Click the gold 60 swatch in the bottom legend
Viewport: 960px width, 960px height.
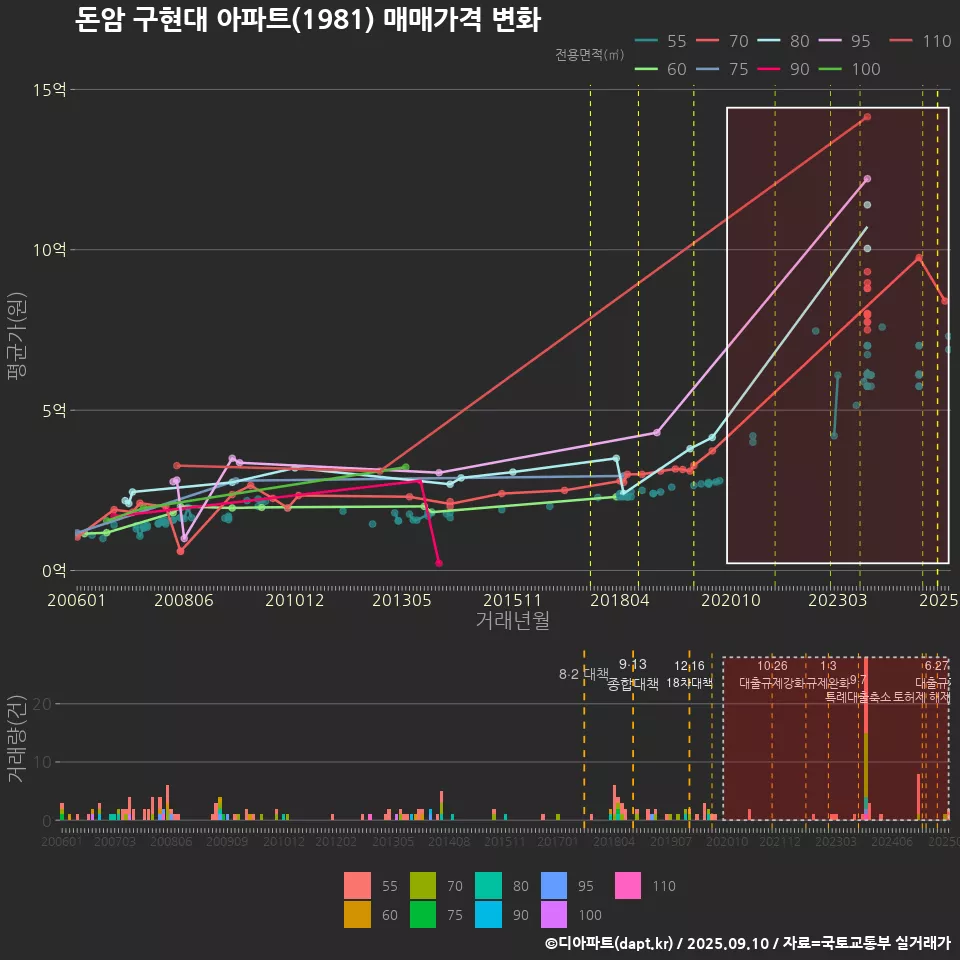(357, 915)
